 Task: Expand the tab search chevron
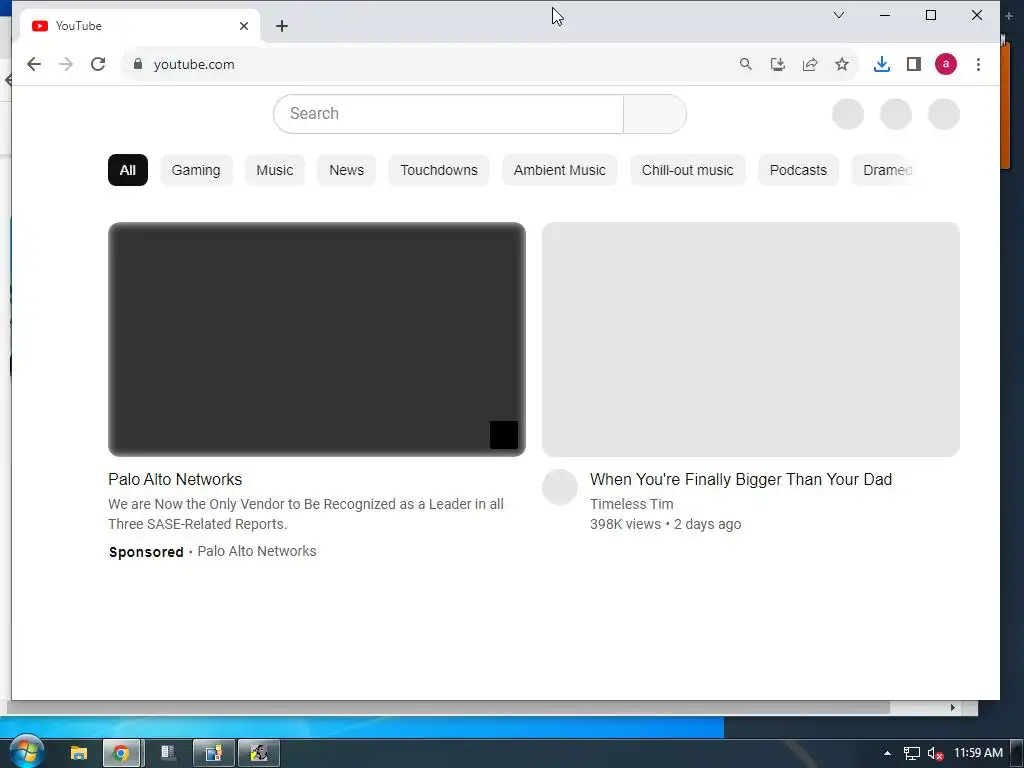coord(839,15)
